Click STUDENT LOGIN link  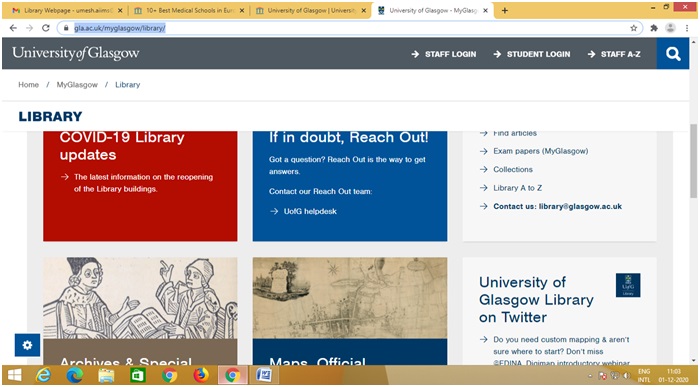pyautogui.click(x=532, y=54)
